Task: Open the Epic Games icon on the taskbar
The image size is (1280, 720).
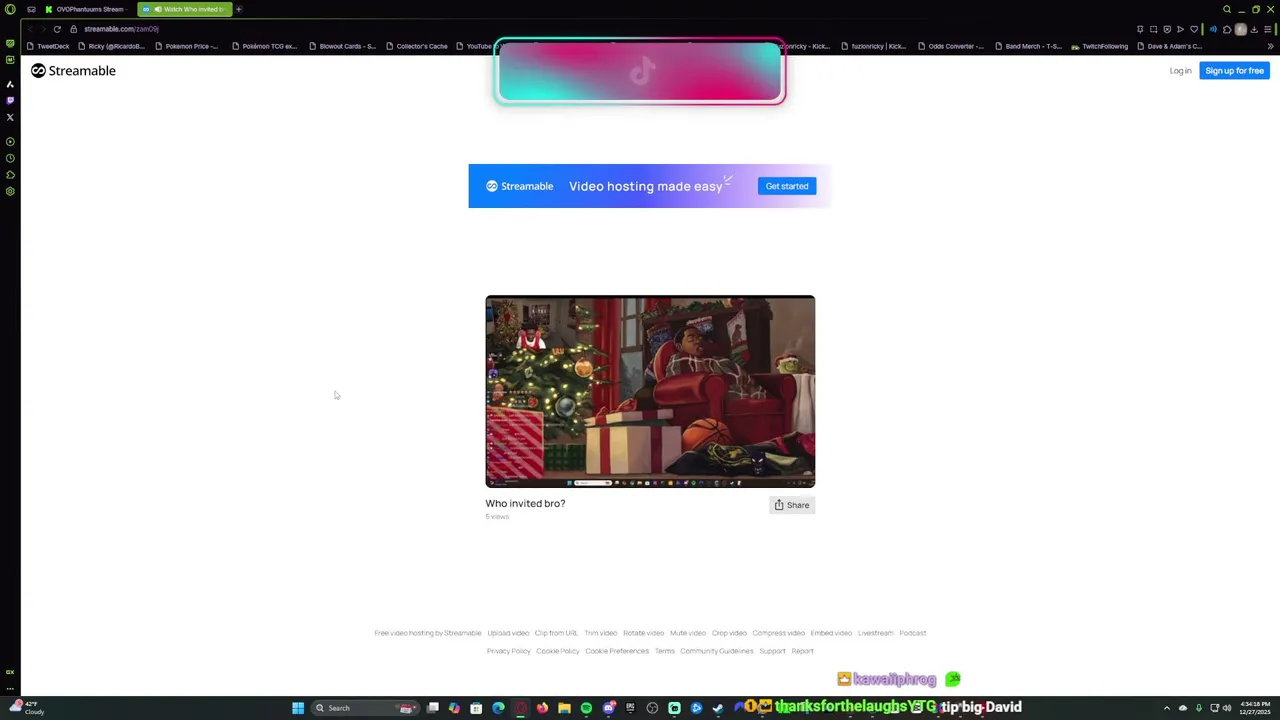Action: 630,708
